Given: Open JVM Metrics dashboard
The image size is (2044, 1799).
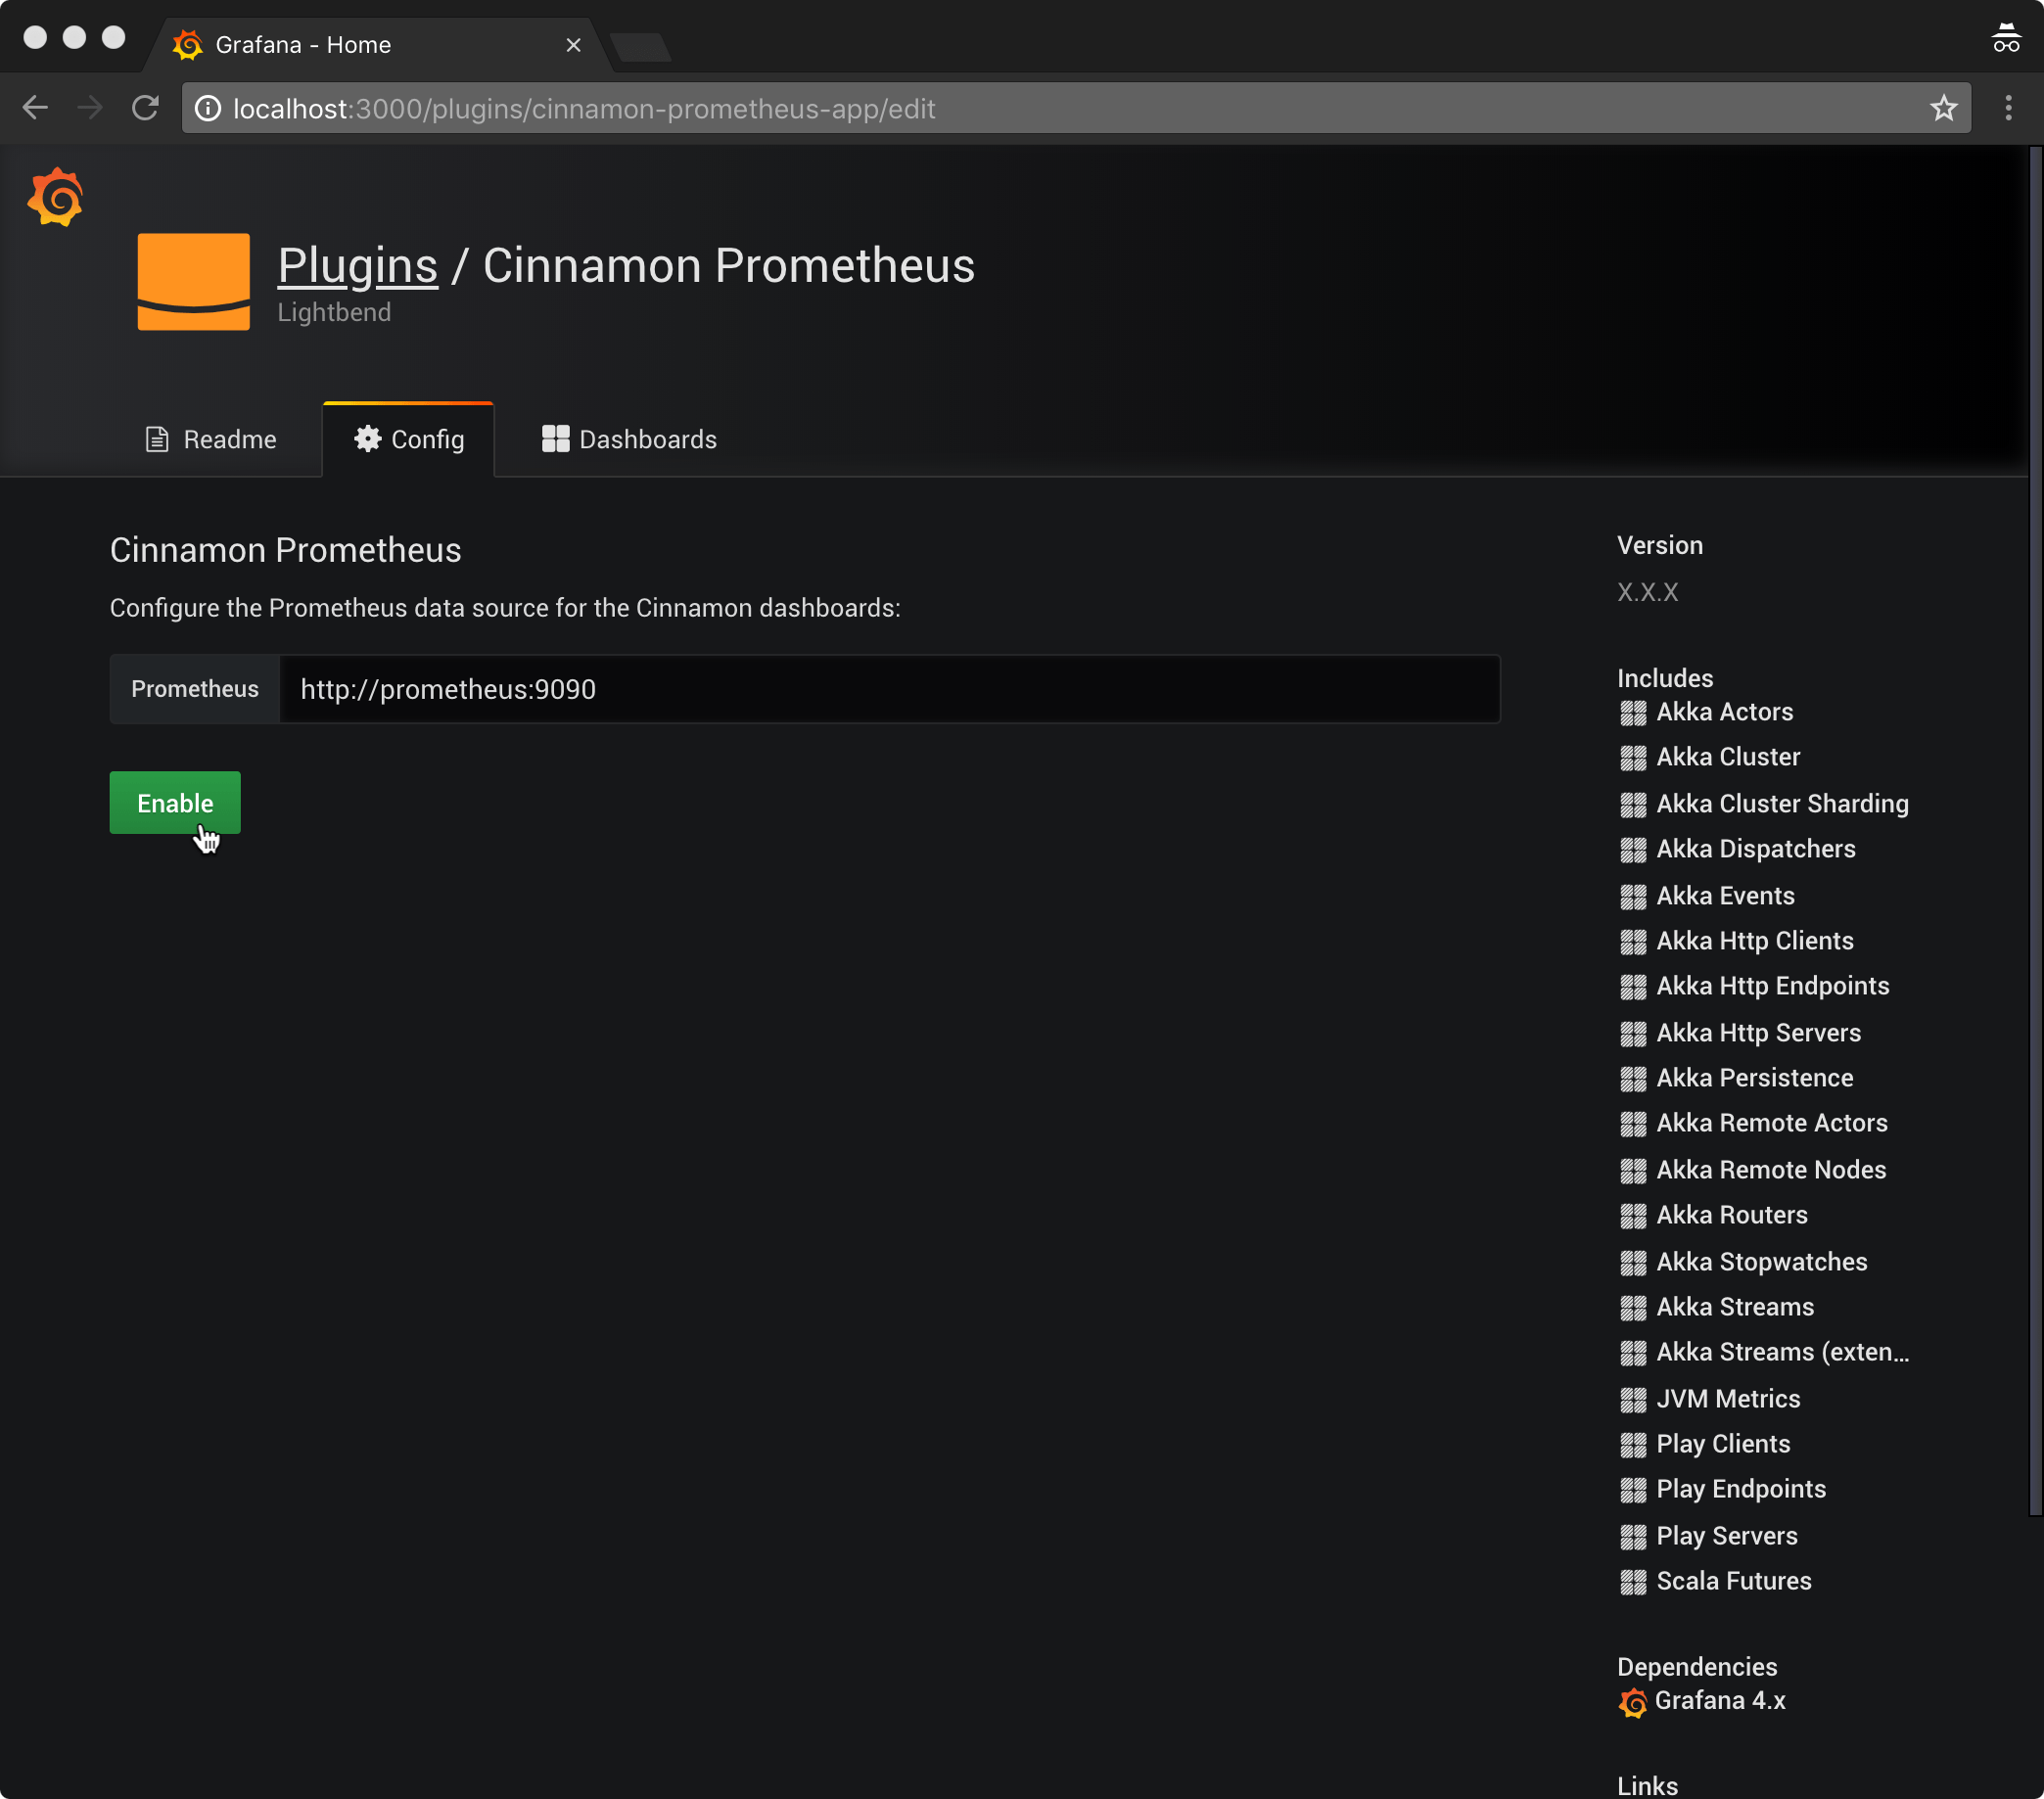Looking at the screenshot, I should coord(1727,1398).
